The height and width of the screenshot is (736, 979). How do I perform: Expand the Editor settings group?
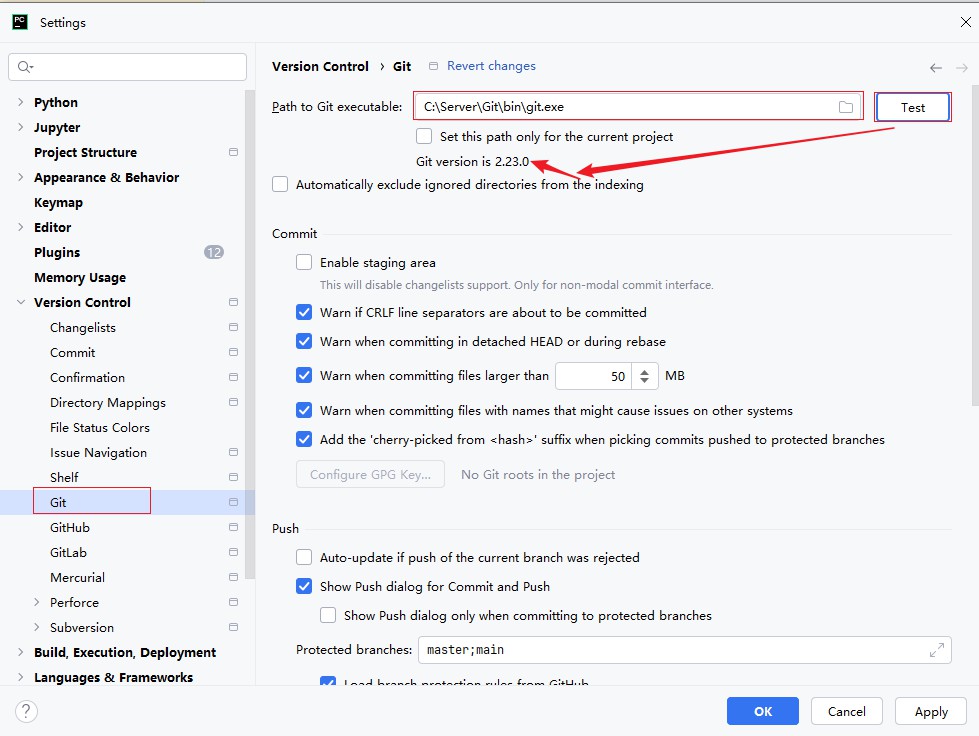pyautogui.click(x=21, y=227)
